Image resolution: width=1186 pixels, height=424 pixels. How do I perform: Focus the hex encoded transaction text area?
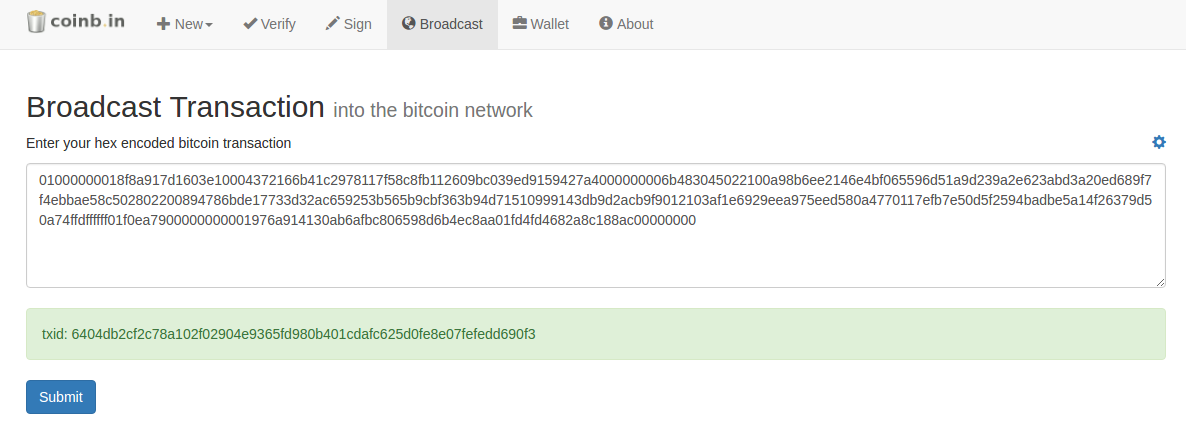(596, 225)
